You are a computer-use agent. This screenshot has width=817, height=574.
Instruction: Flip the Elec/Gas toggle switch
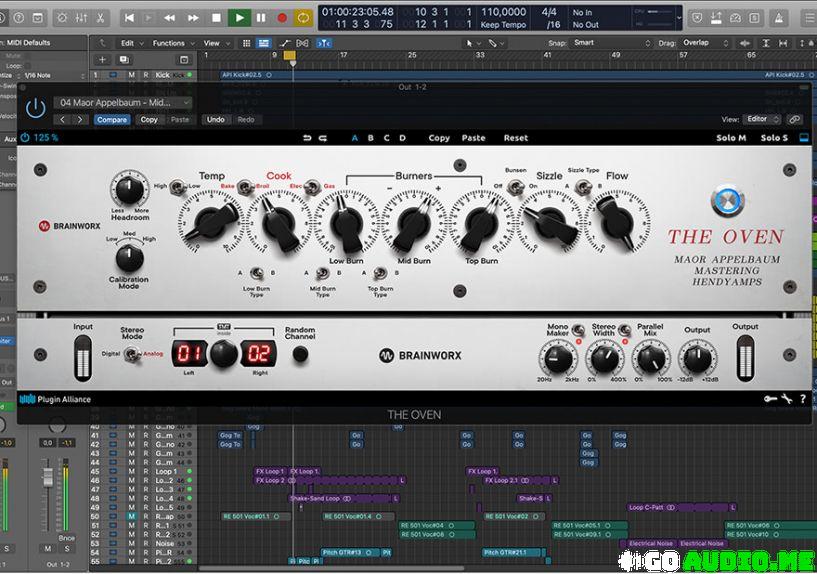click(312, 186)
